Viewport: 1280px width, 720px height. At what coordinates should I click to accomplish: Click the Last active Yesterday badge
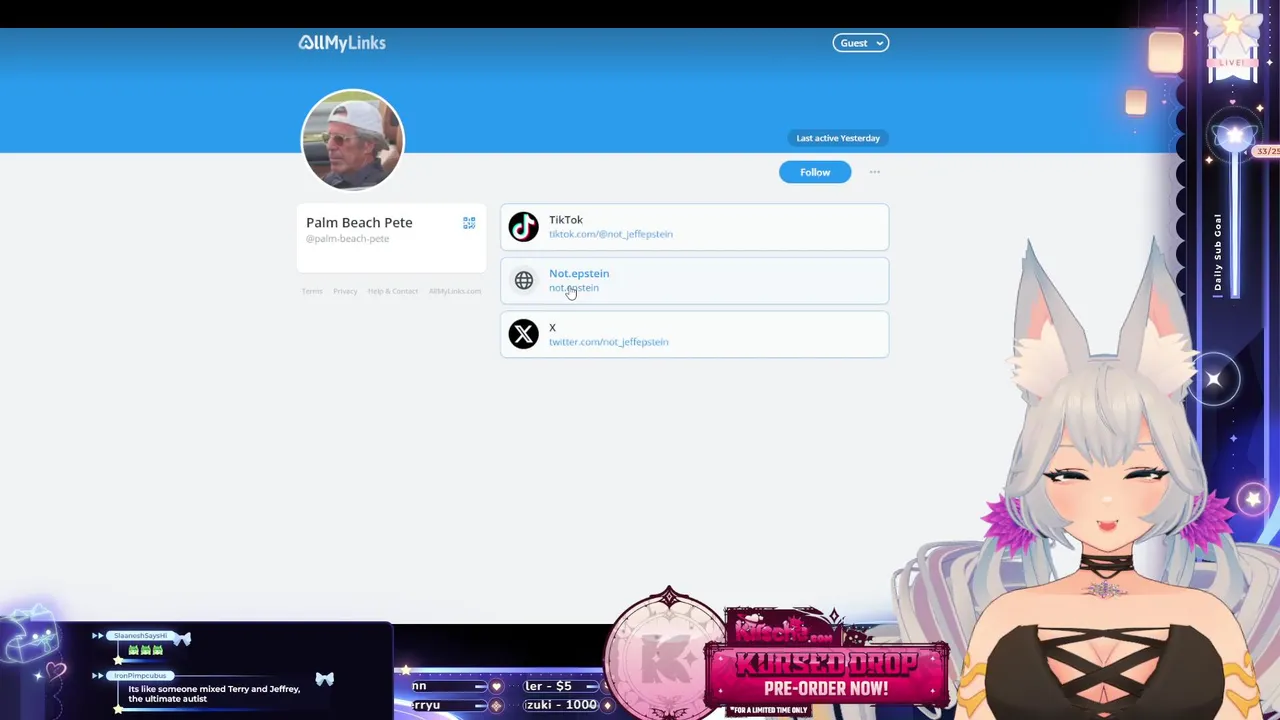838,138
